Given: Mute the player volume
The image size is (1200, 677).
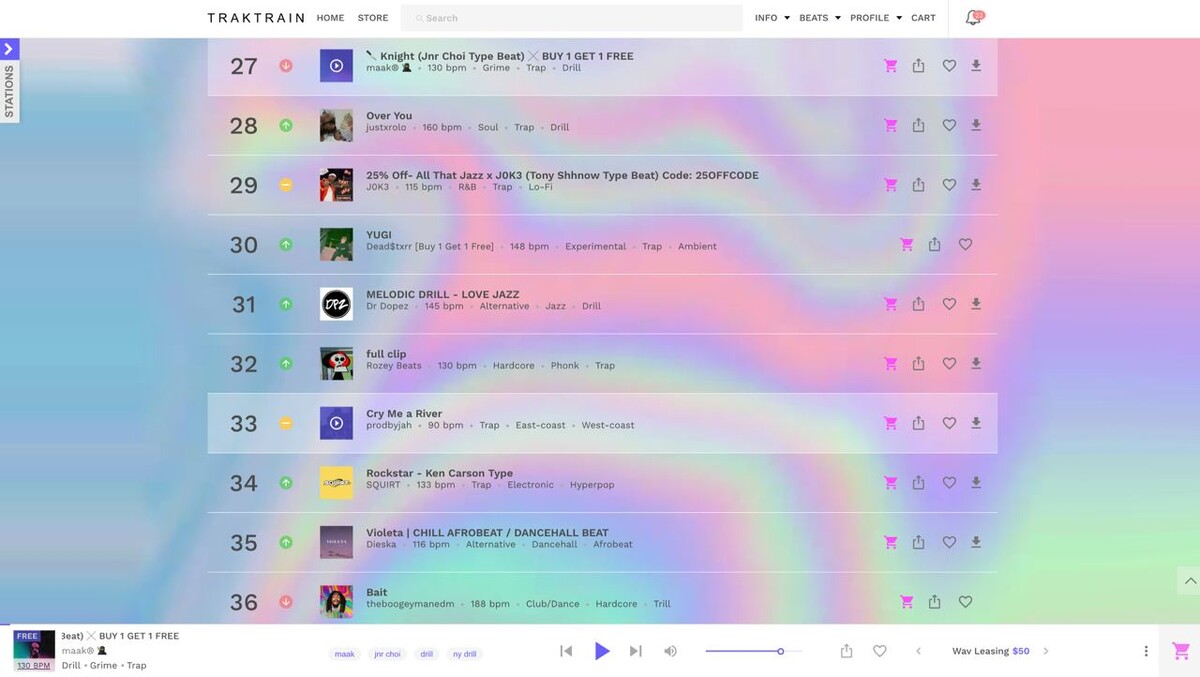Looking at the screenshot, I should [x=670, y=651].
